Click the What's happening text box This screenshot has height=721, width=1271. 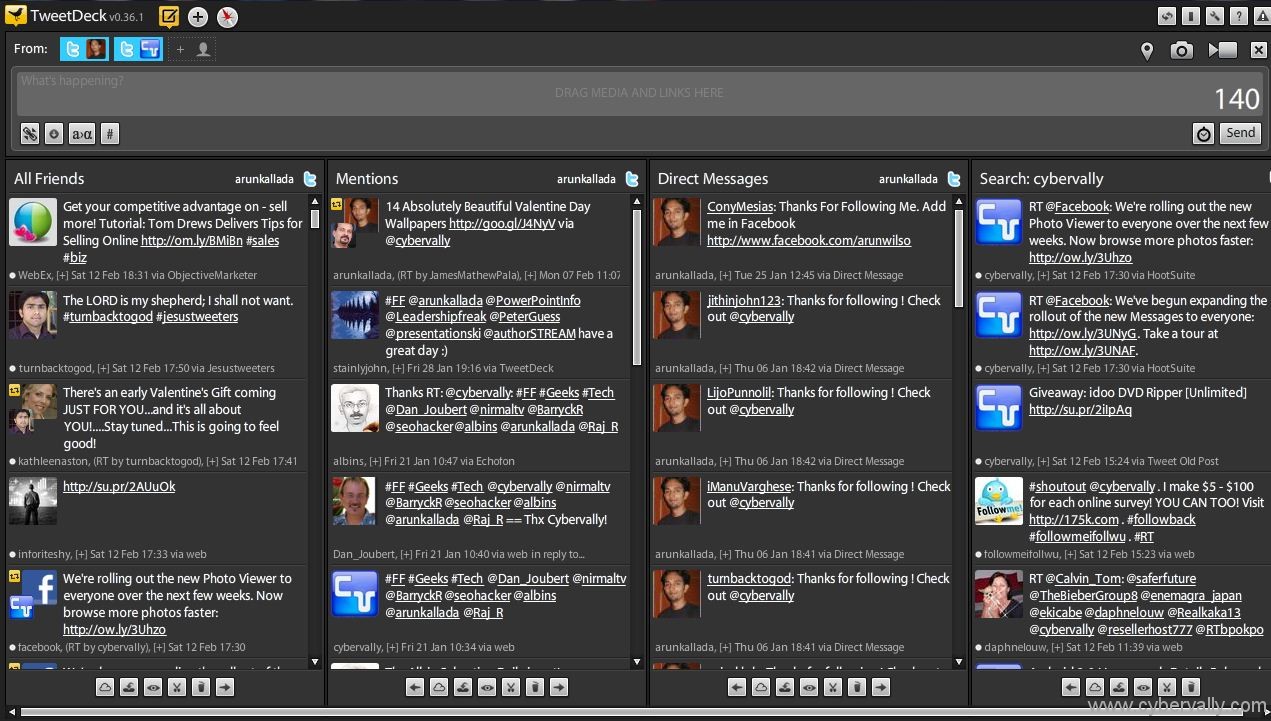pyautogui.click(x=640, y=93)
